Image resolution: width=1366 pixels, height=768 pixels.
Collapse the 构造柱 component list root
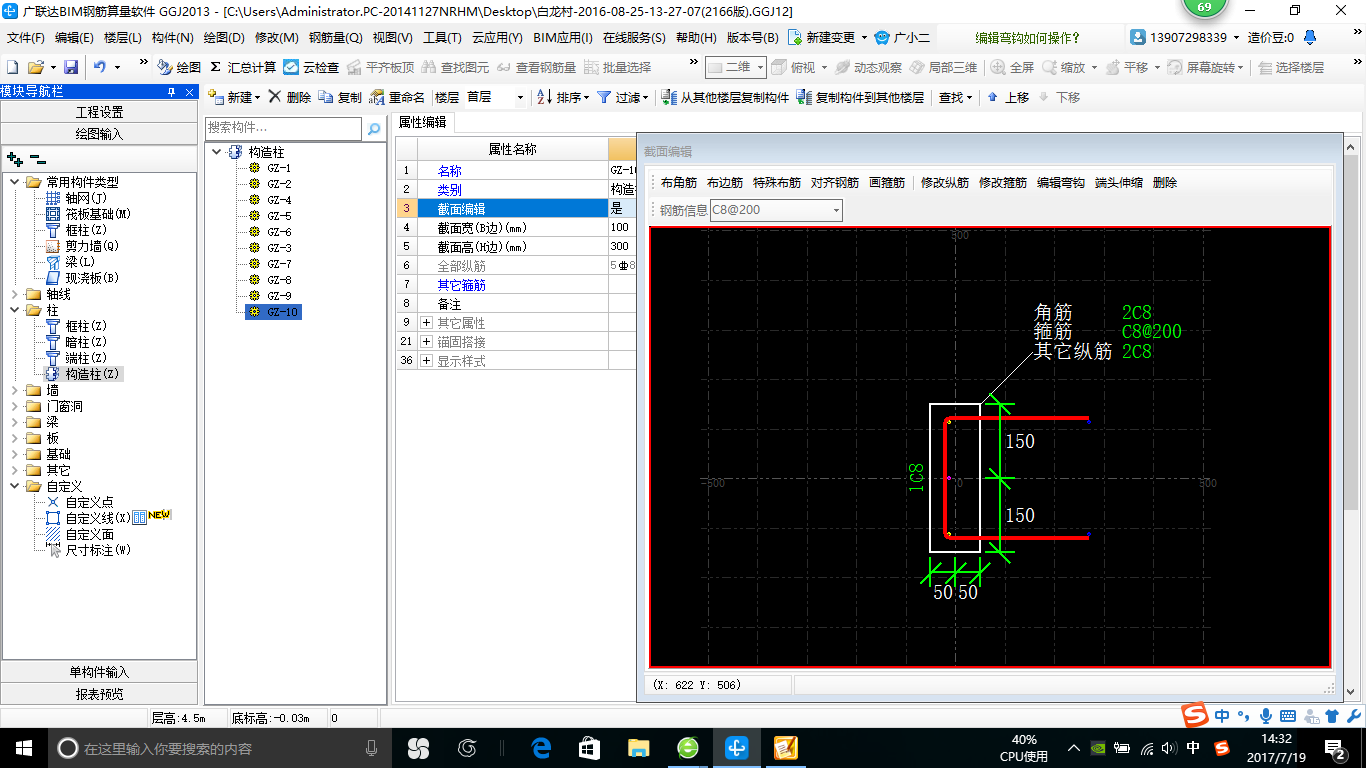tap(217, 152)
